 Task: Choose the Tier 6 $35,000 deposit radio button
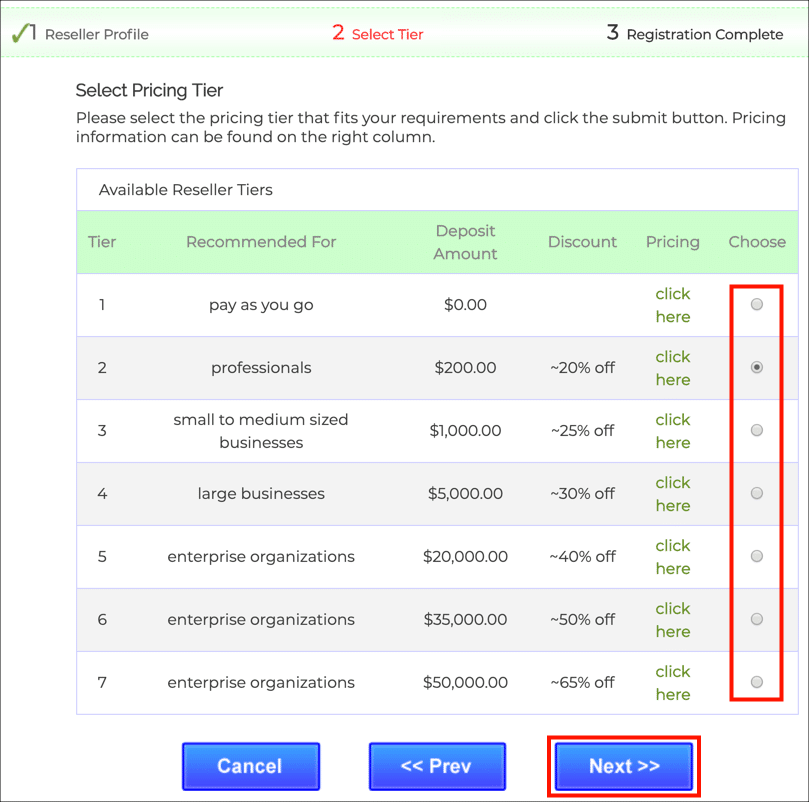(757, 619)
